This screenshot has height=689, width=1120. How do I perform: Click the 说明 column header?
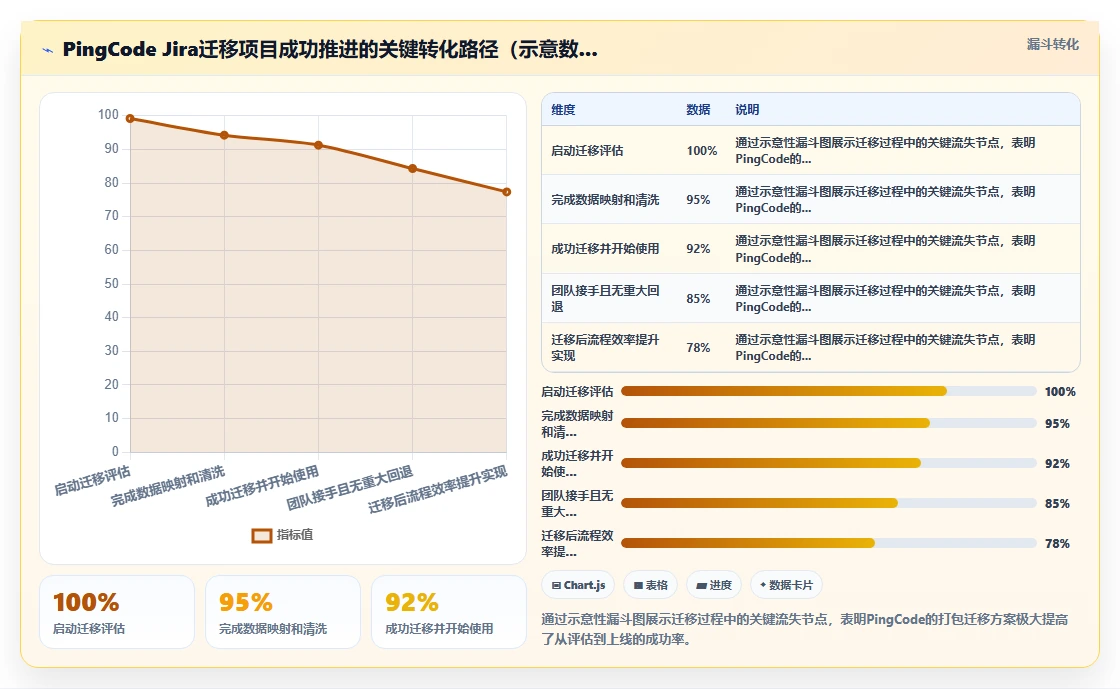[747, 109]
